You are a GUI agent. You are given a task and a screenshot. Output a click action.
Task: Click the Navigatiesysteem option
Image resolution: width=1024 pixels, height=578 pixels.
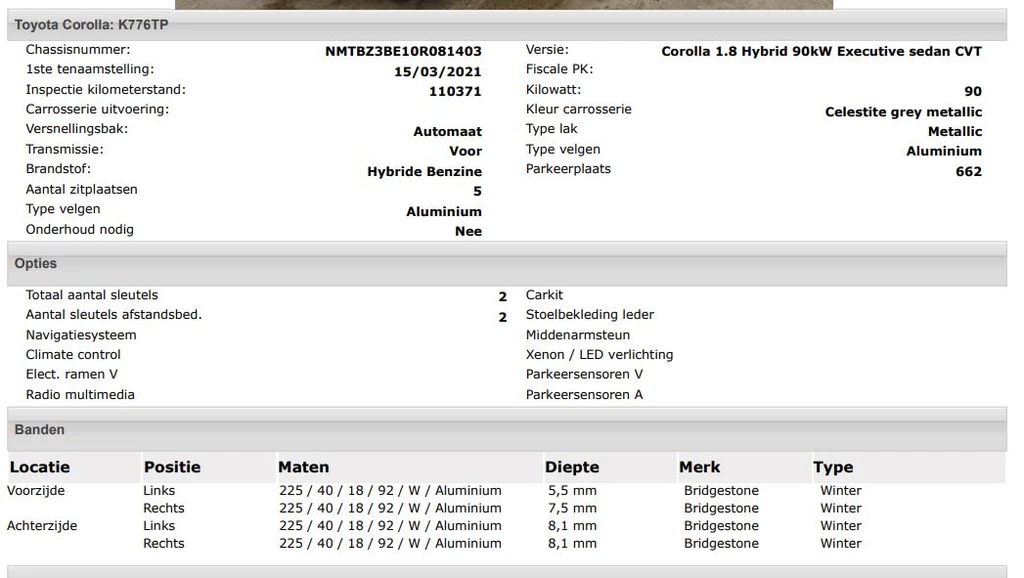81,335
